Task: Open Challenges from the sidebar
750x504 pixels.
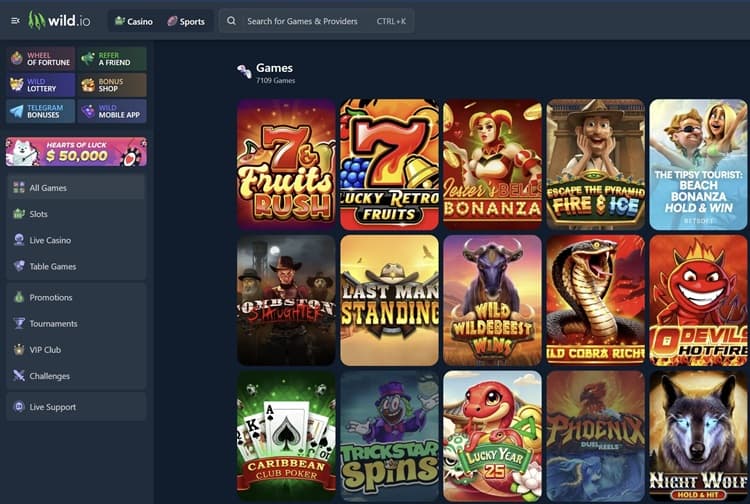Action: click(x=76, y=376)
